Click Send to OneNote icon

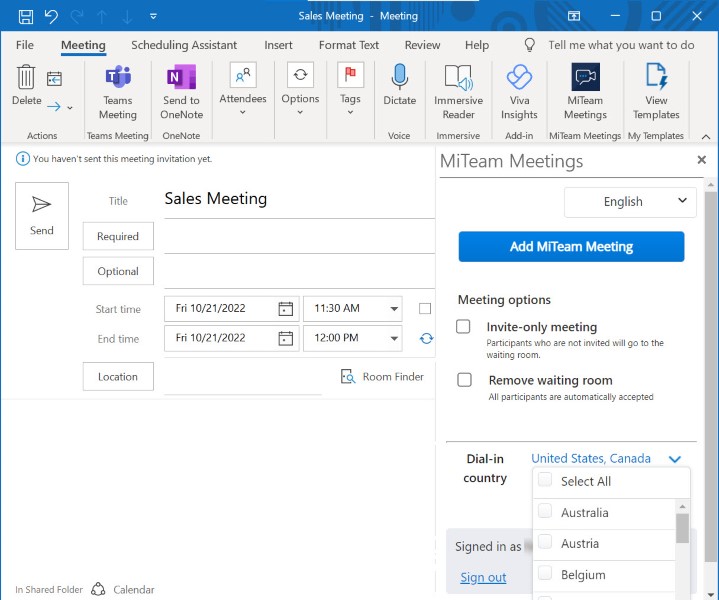(181, 79)
